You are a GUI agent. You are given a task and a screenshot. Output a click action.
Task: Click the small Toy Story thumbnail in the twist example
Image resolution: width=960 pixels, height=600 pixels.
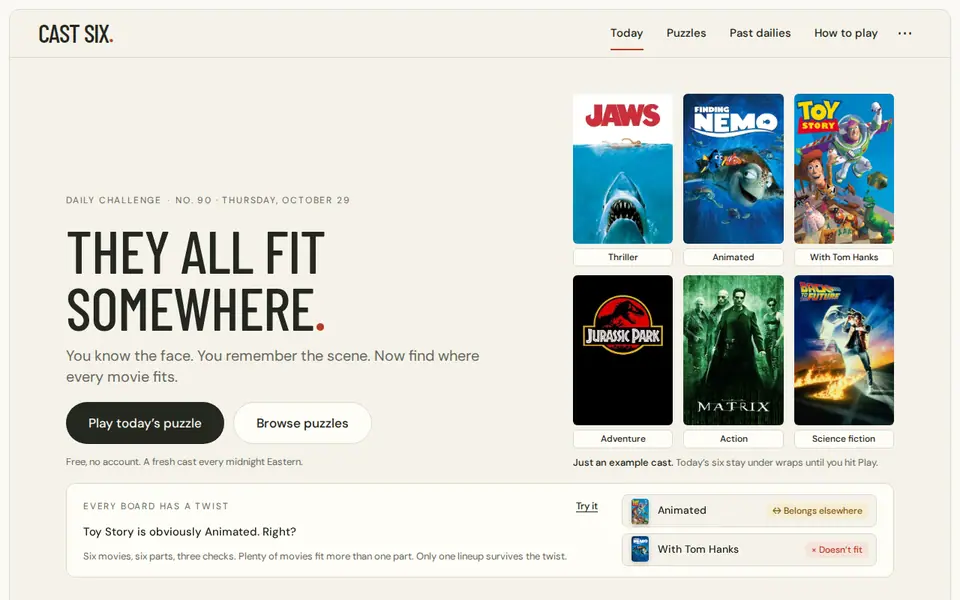coord(640,511)
